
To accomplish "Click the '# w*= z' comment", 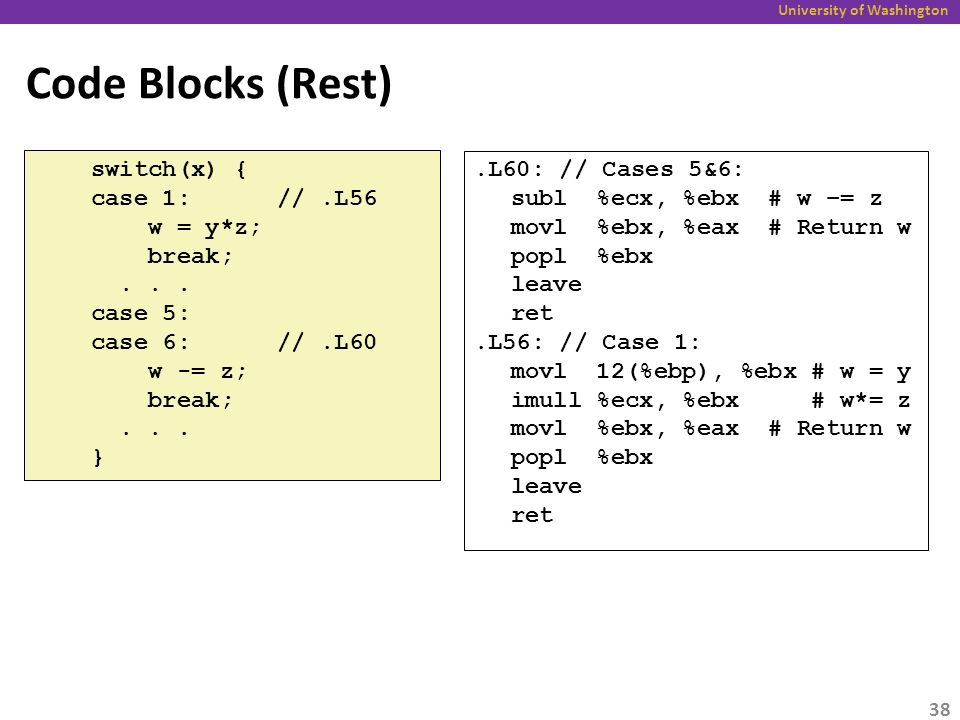I will [861, 400].
